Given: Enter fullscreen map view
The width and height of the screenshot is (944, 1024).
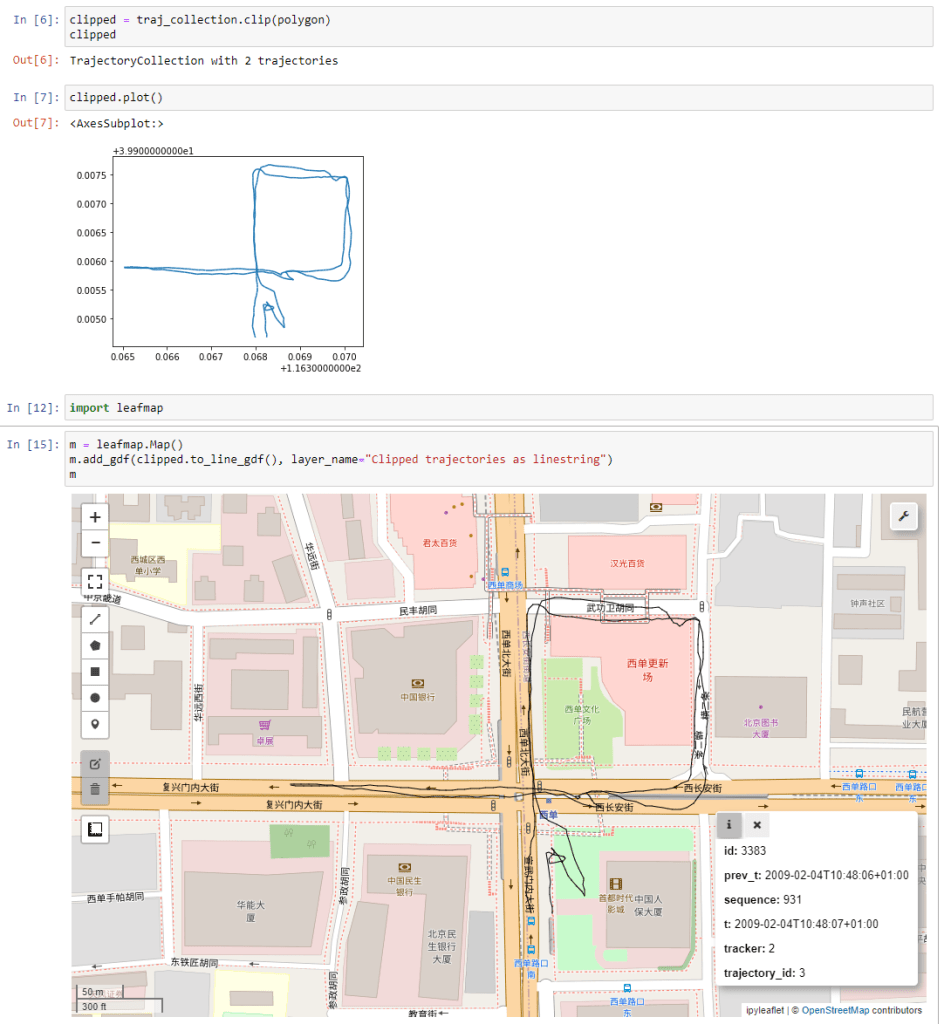Looking at the screenshot, I should tap(95, 581).
